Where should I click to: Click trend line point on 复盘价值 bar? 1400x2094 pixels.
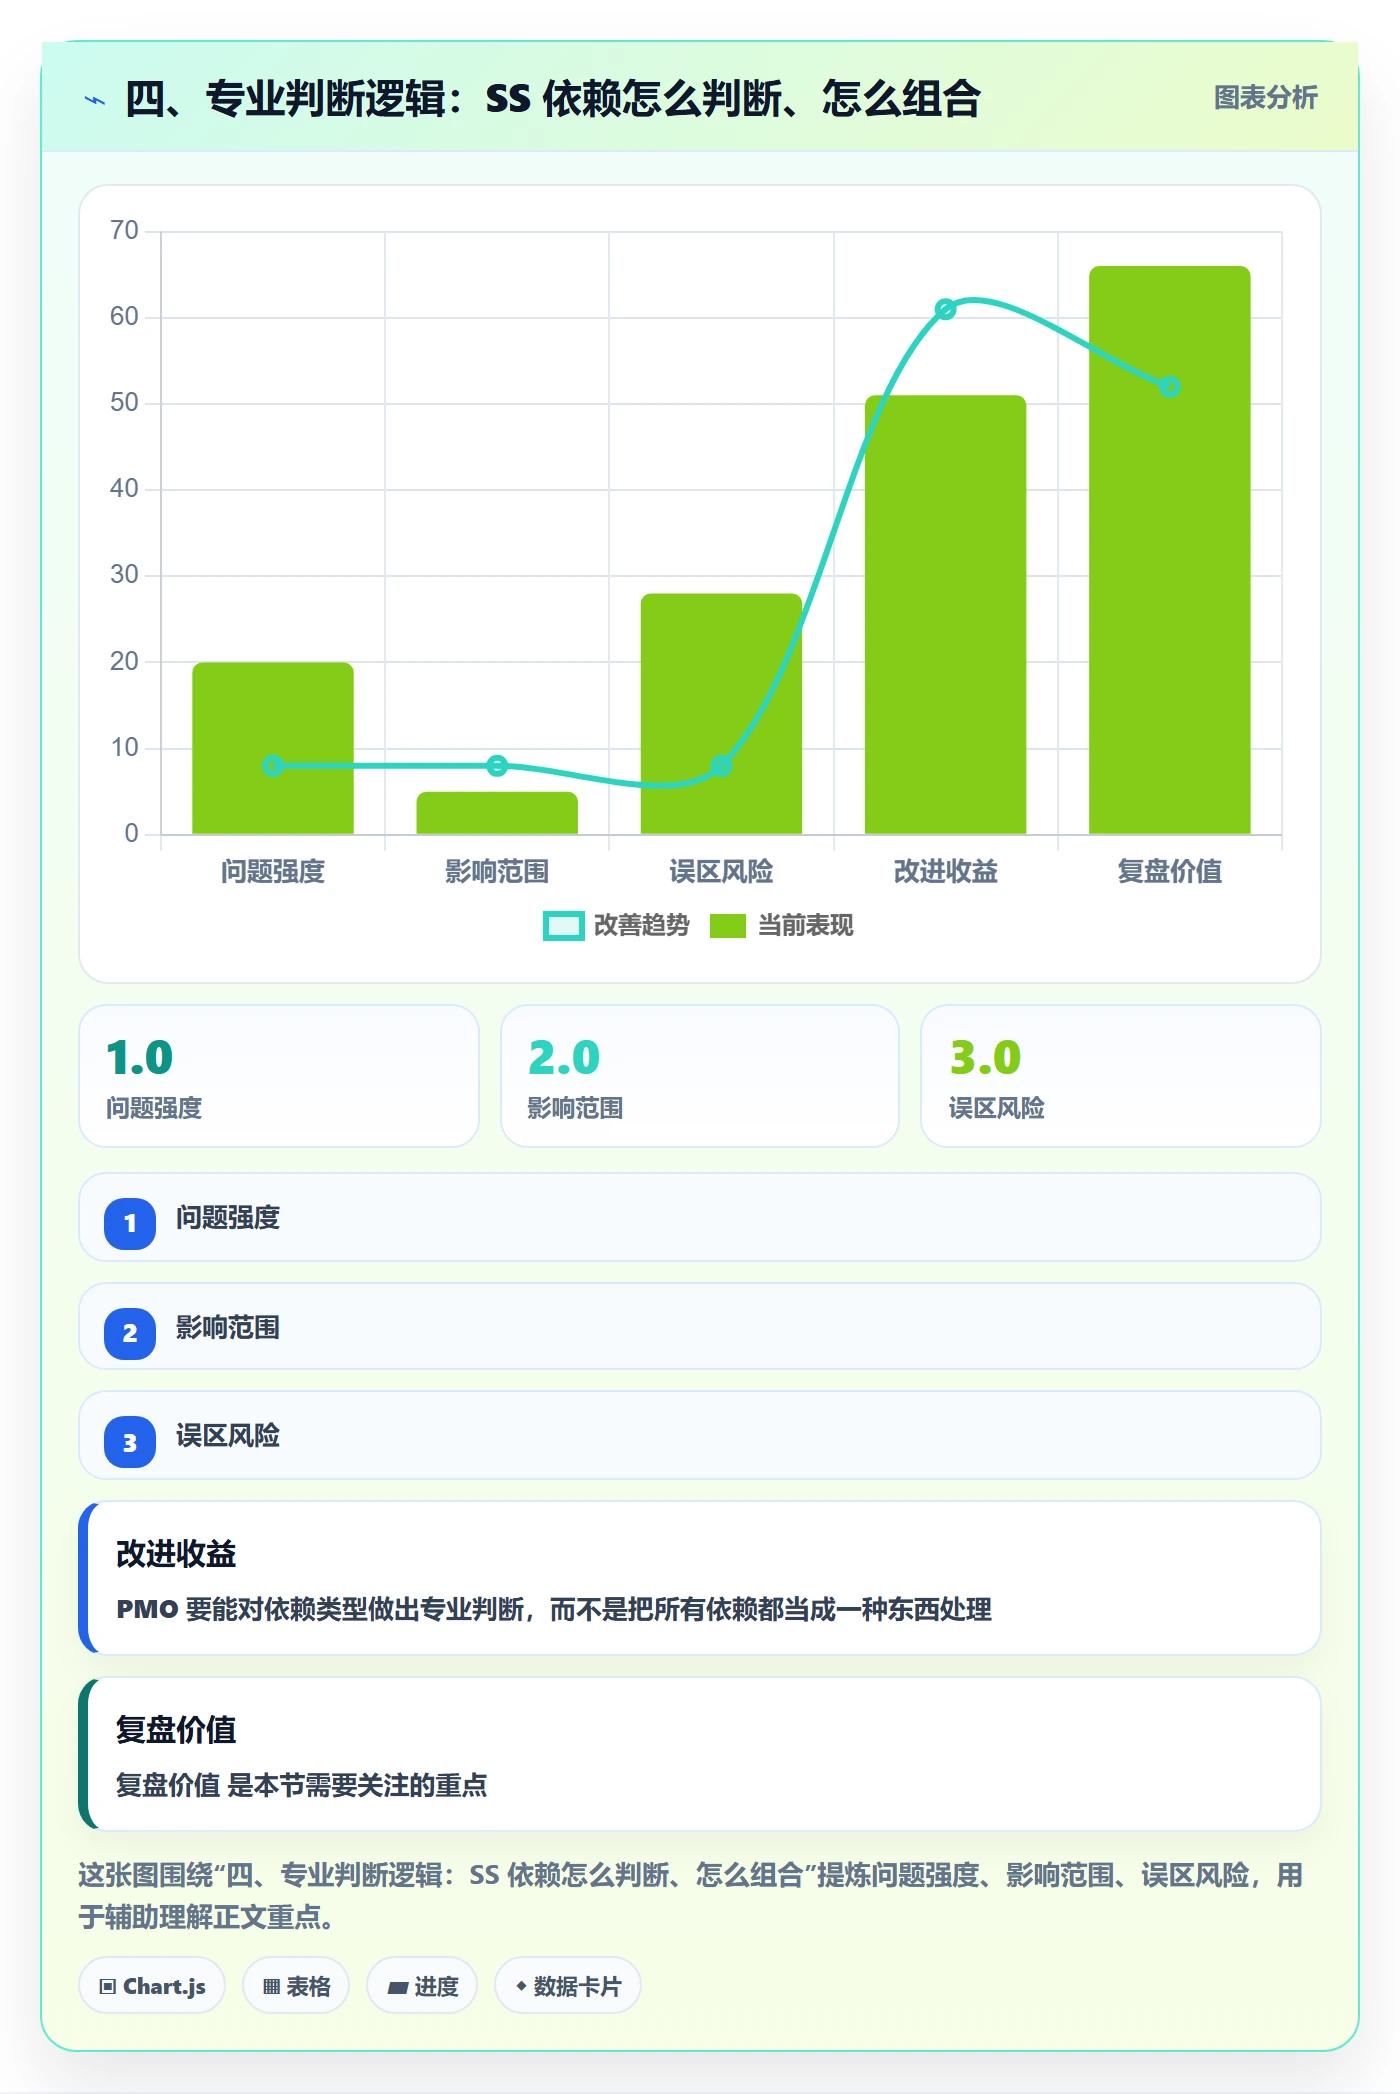click(1170, 387)
